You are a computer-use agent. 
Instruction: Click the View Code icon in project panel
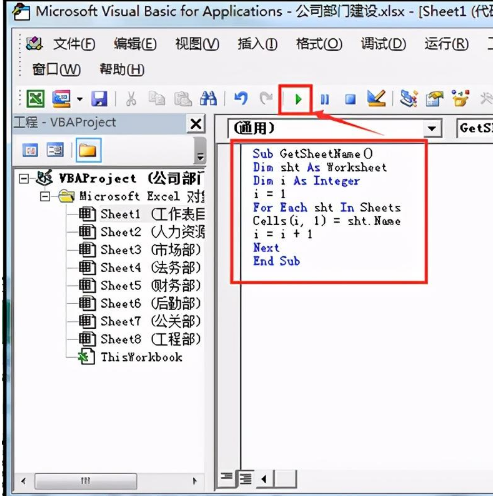click(30, 150)
